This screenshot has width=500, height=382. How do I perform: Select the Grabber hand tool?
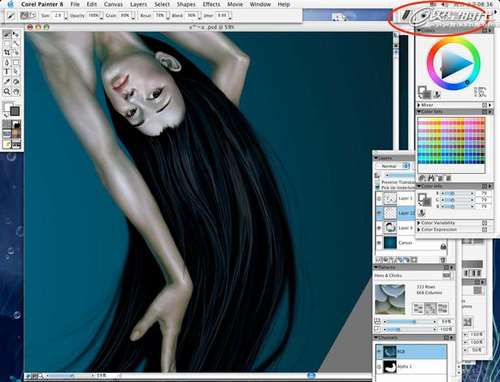16,91
